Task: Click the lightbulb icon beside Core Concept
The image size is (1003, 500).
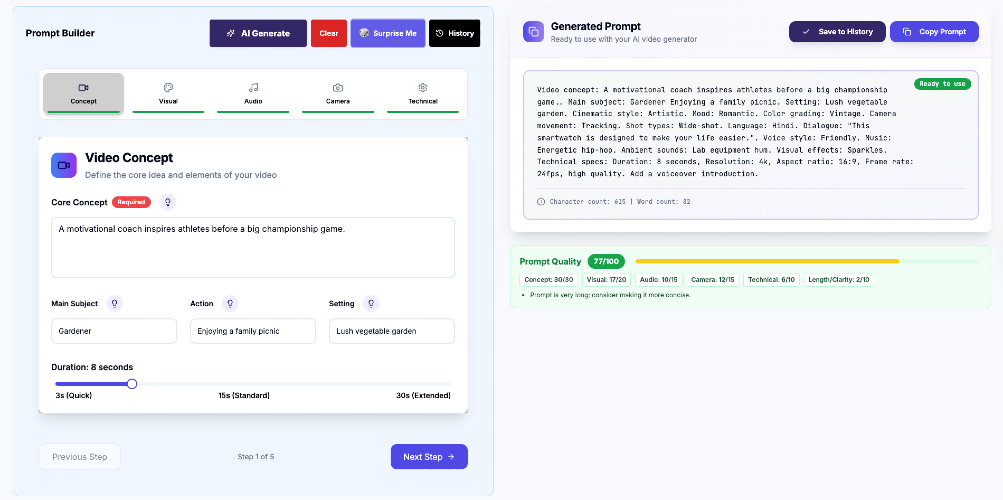Action: (x=168, y=202)
